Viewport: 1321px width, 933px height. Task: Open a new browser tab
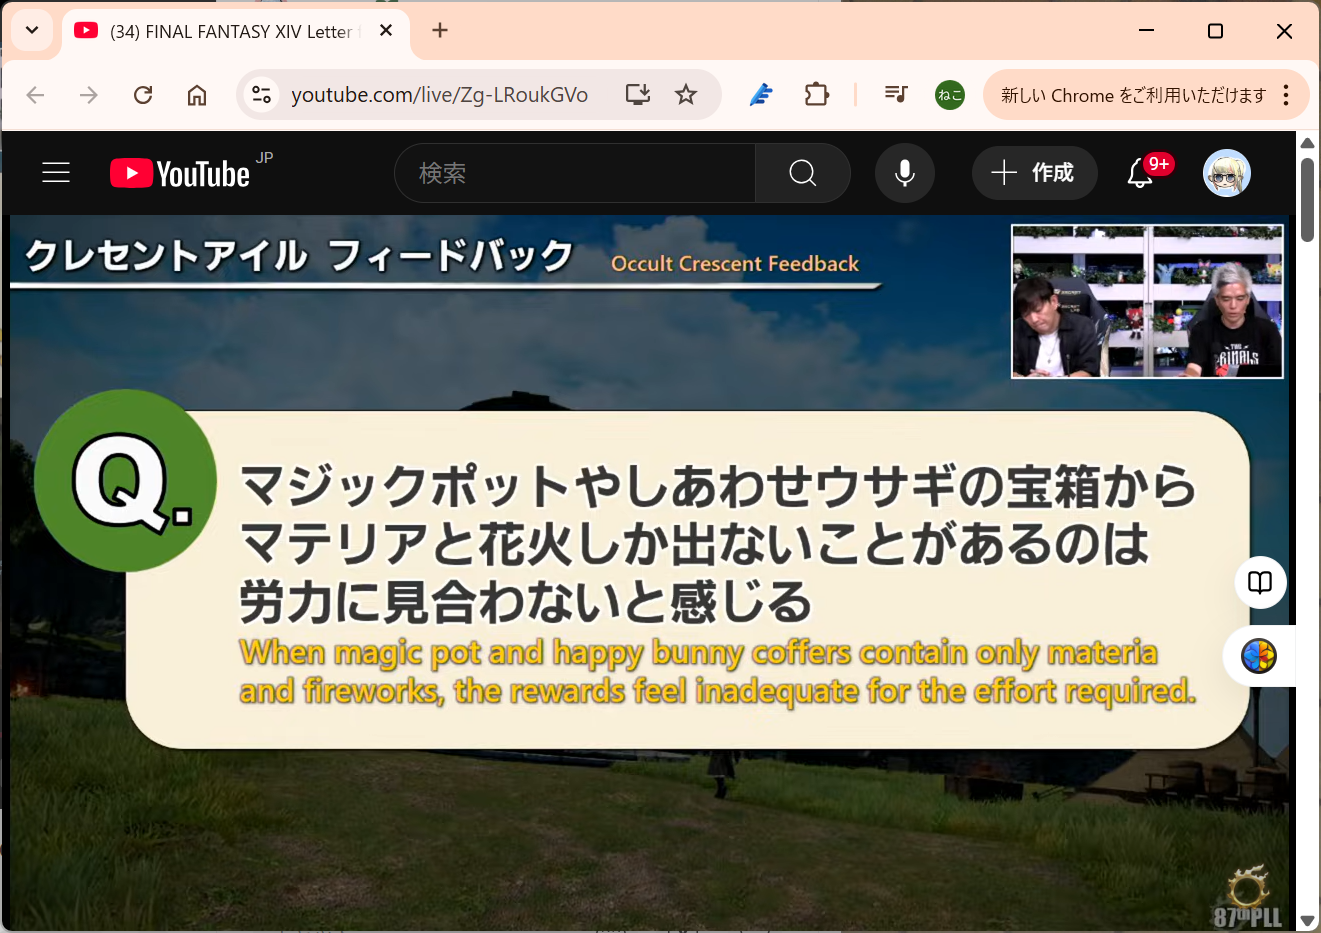(440, 31)
